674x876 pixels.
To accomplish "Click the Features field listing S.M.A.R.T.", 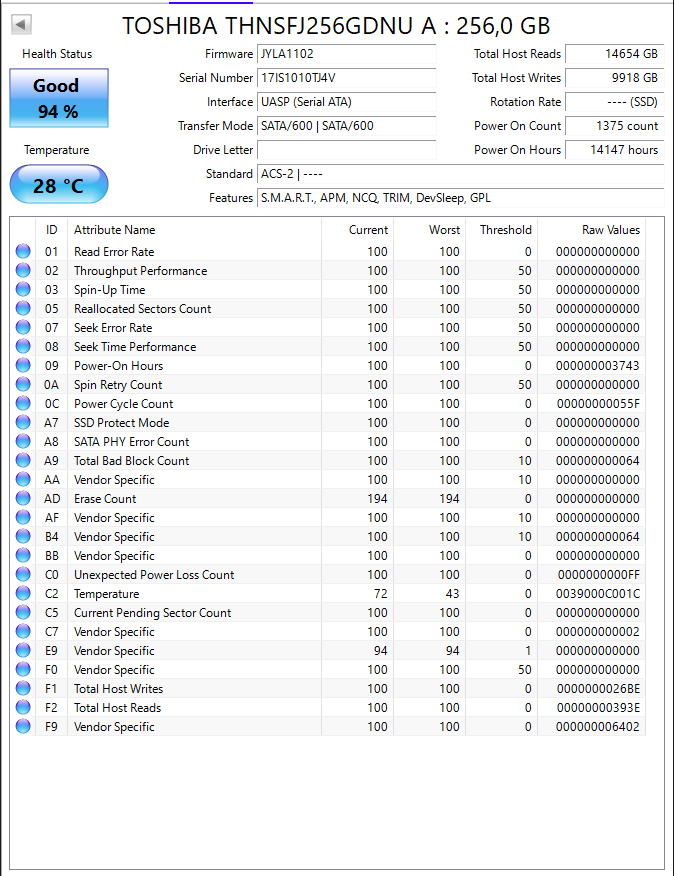I will (x=461, y=198).
